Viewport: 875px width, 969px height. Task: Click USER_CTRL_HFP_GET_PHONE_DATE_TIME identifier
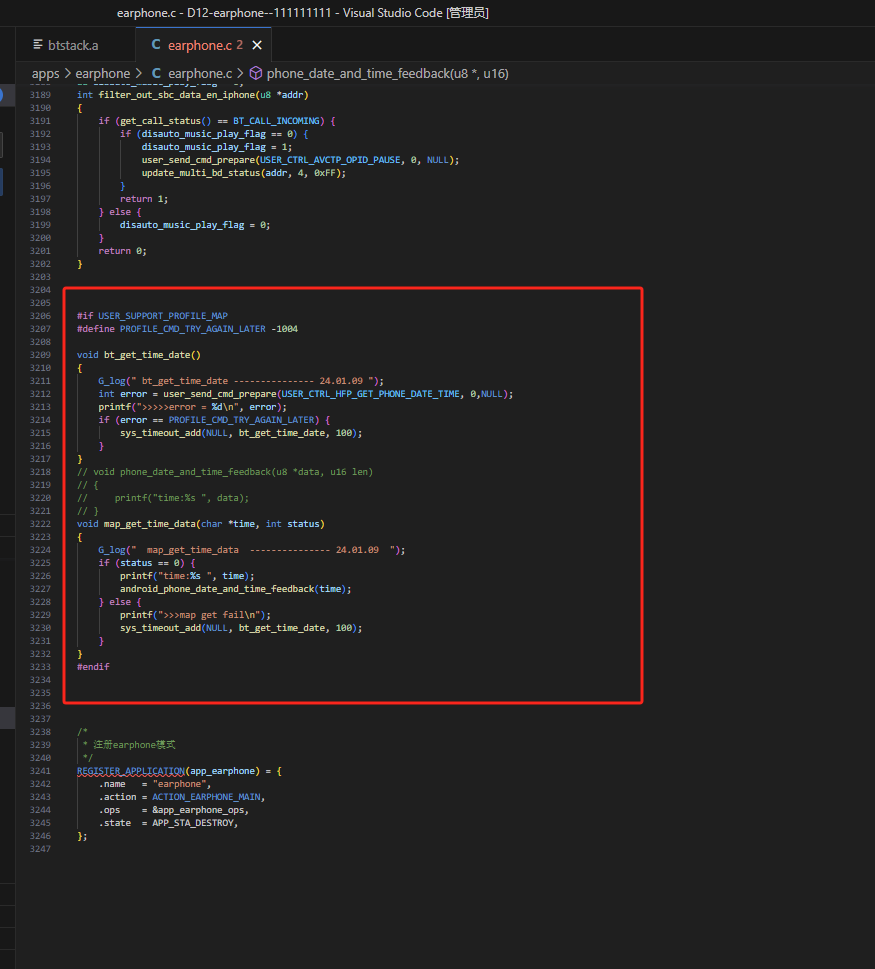click(370, 394)
